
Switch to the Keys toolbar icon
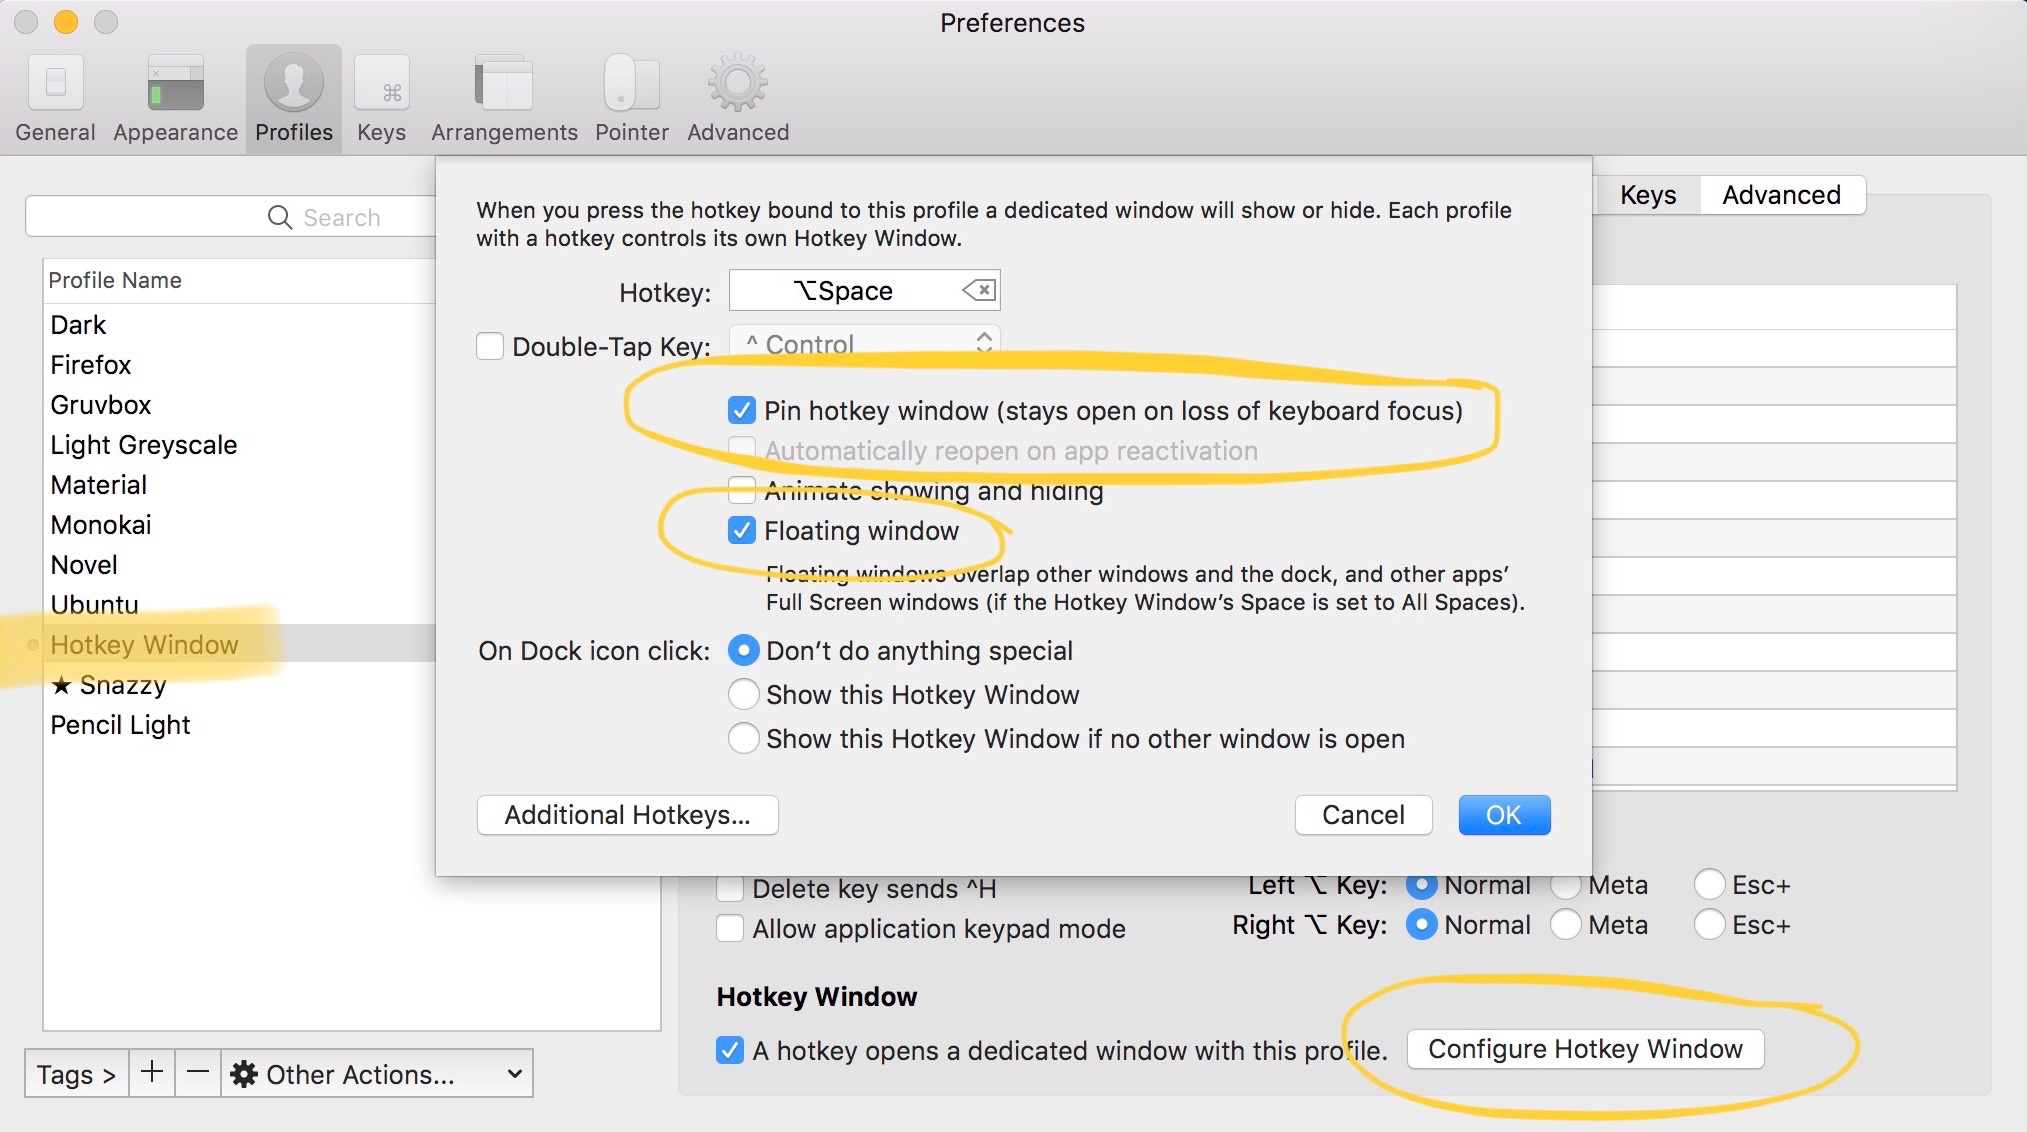click(x=381, y=84)
